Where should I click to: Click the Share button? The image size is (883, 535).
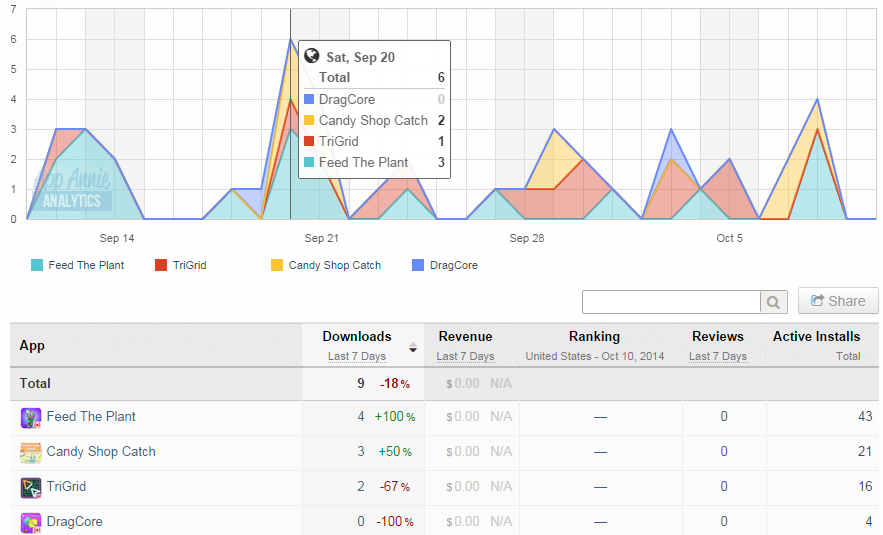[838, 301]
